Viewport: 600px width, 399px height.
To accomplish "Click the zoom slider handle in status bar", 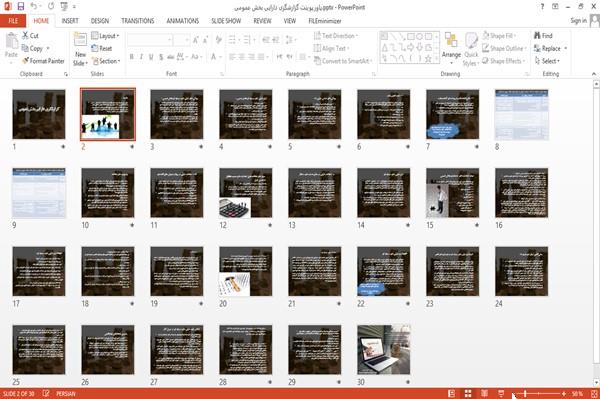I will coord(525,394).
